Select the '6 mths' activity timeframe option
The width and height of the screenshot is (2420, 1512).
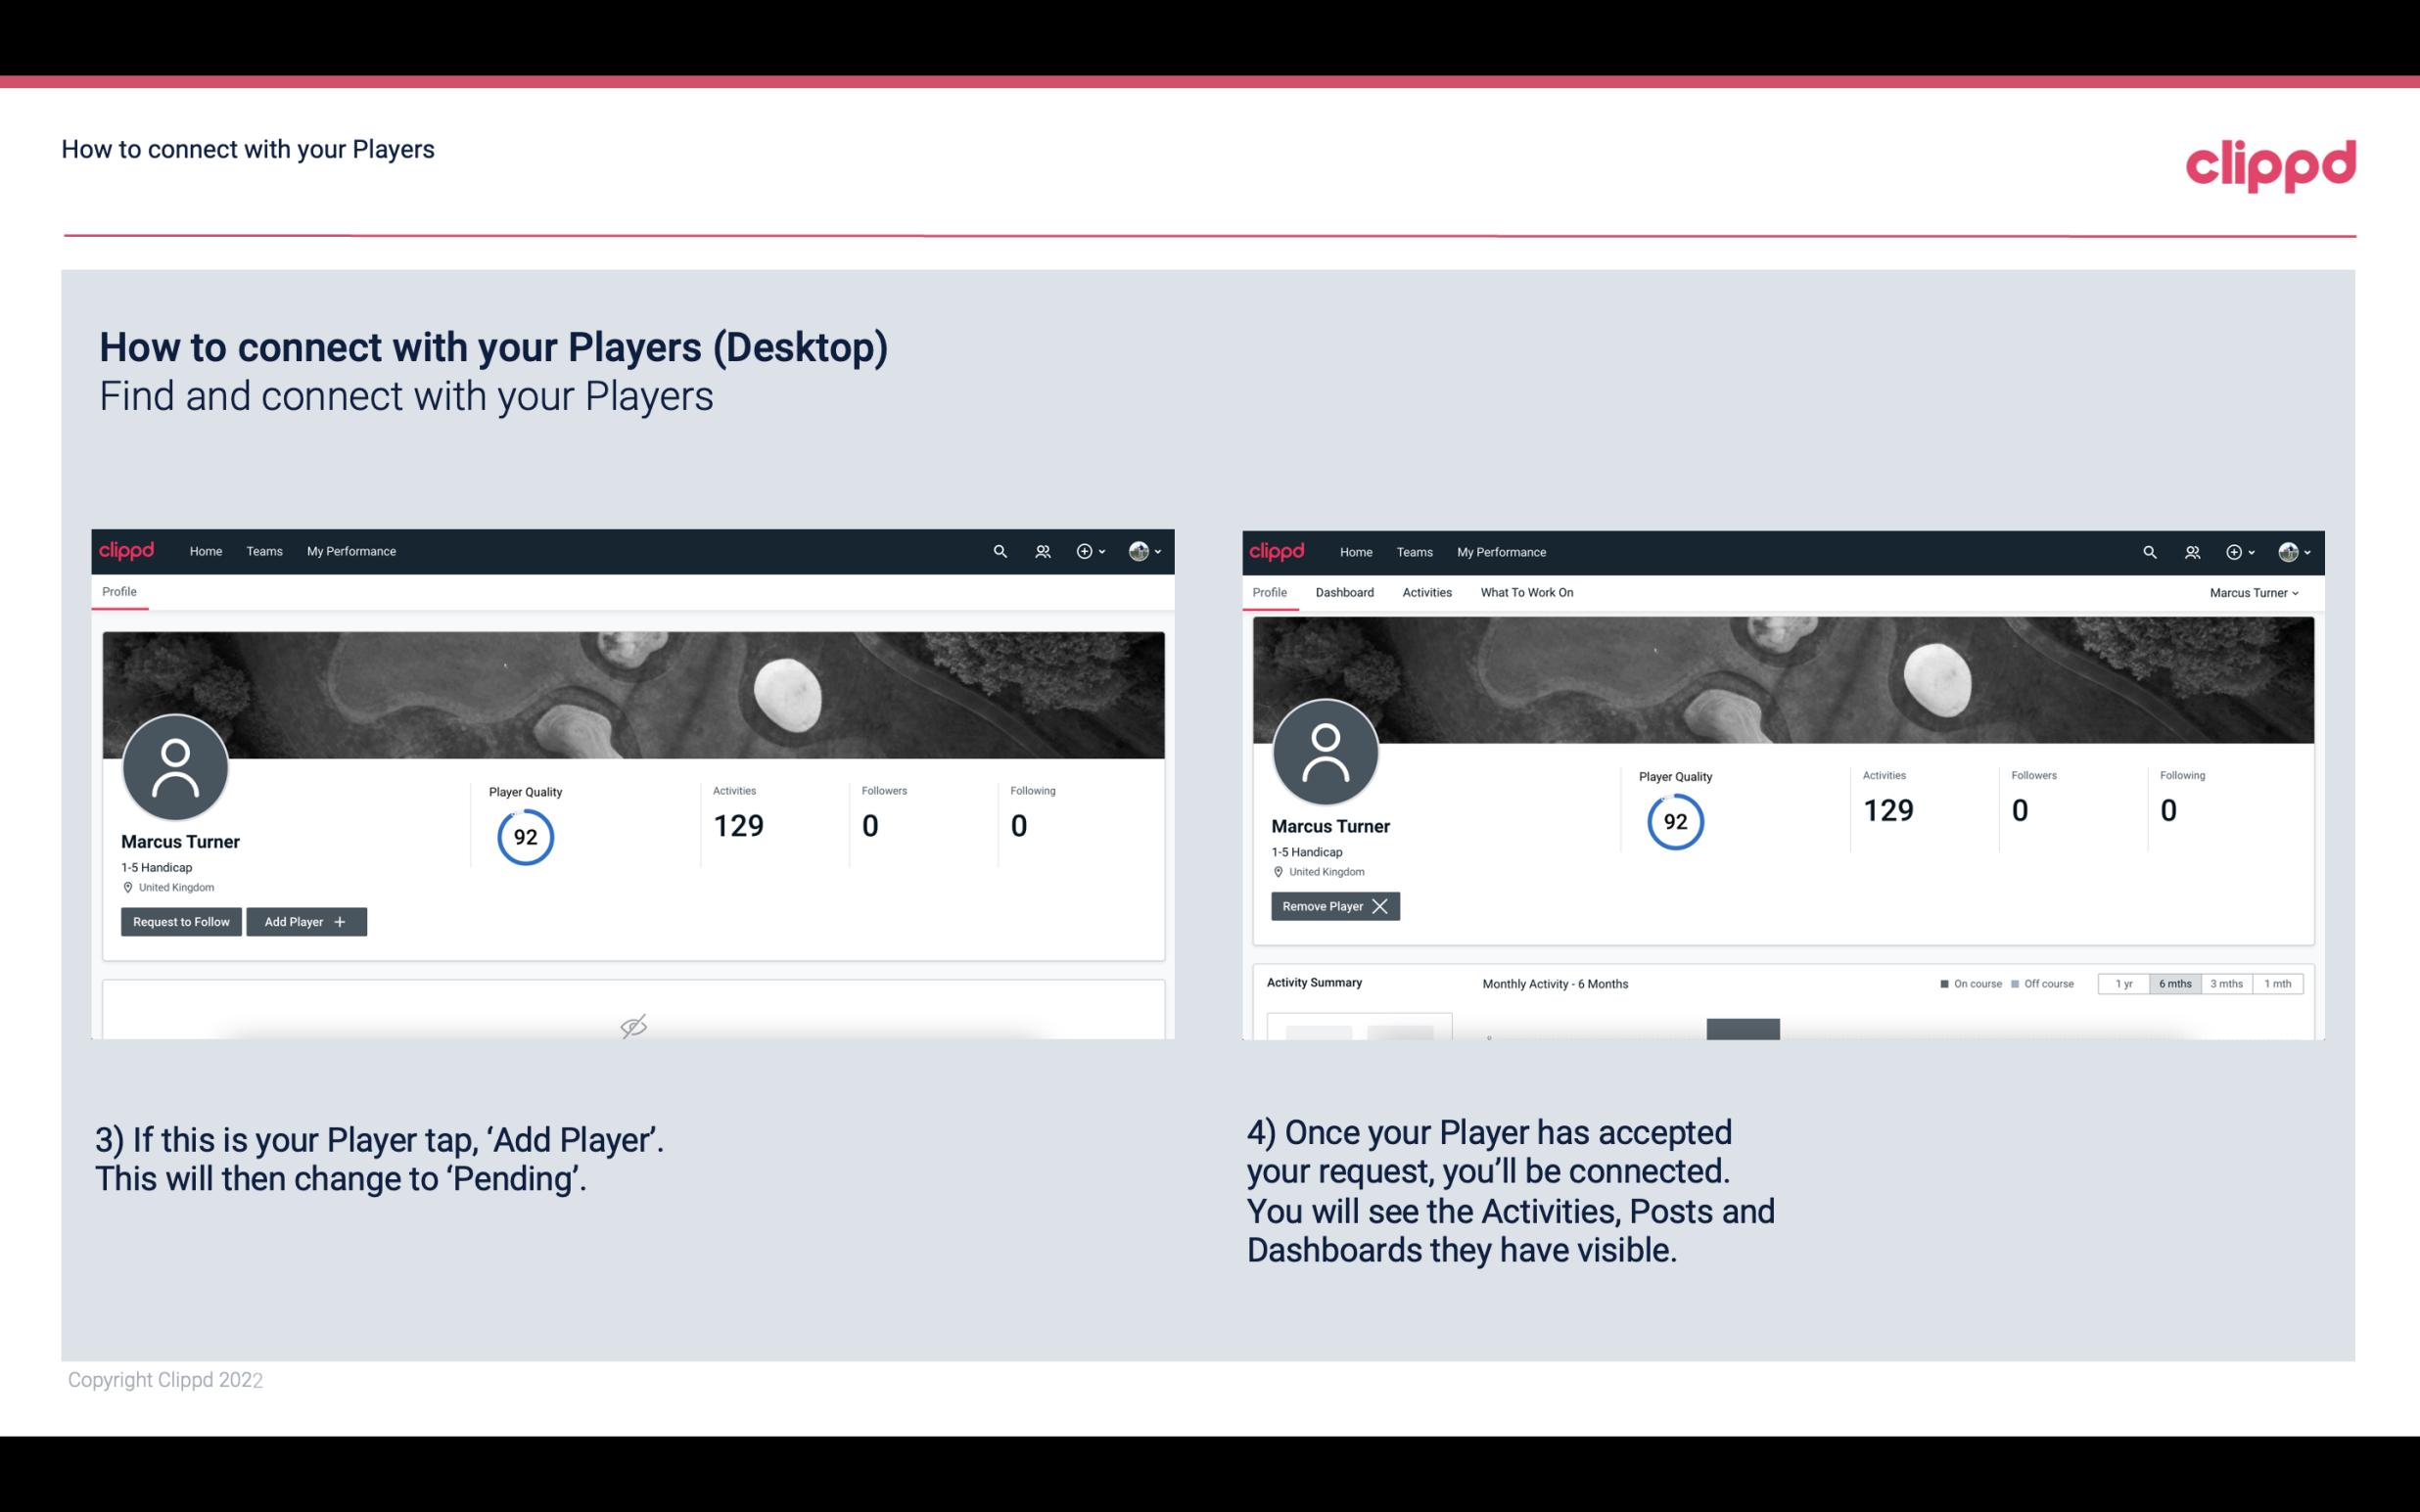click(2172, 983)
